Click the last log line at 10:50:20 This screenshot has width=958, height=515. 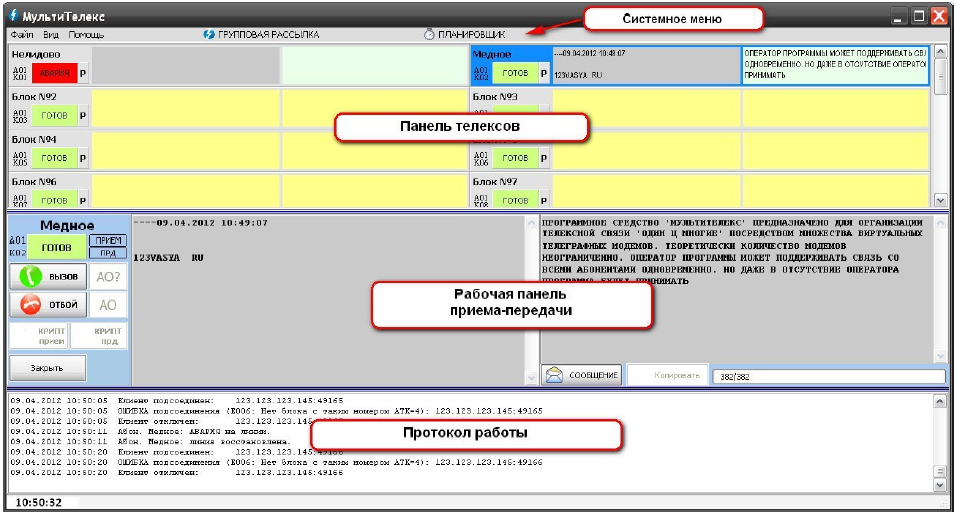177,472
